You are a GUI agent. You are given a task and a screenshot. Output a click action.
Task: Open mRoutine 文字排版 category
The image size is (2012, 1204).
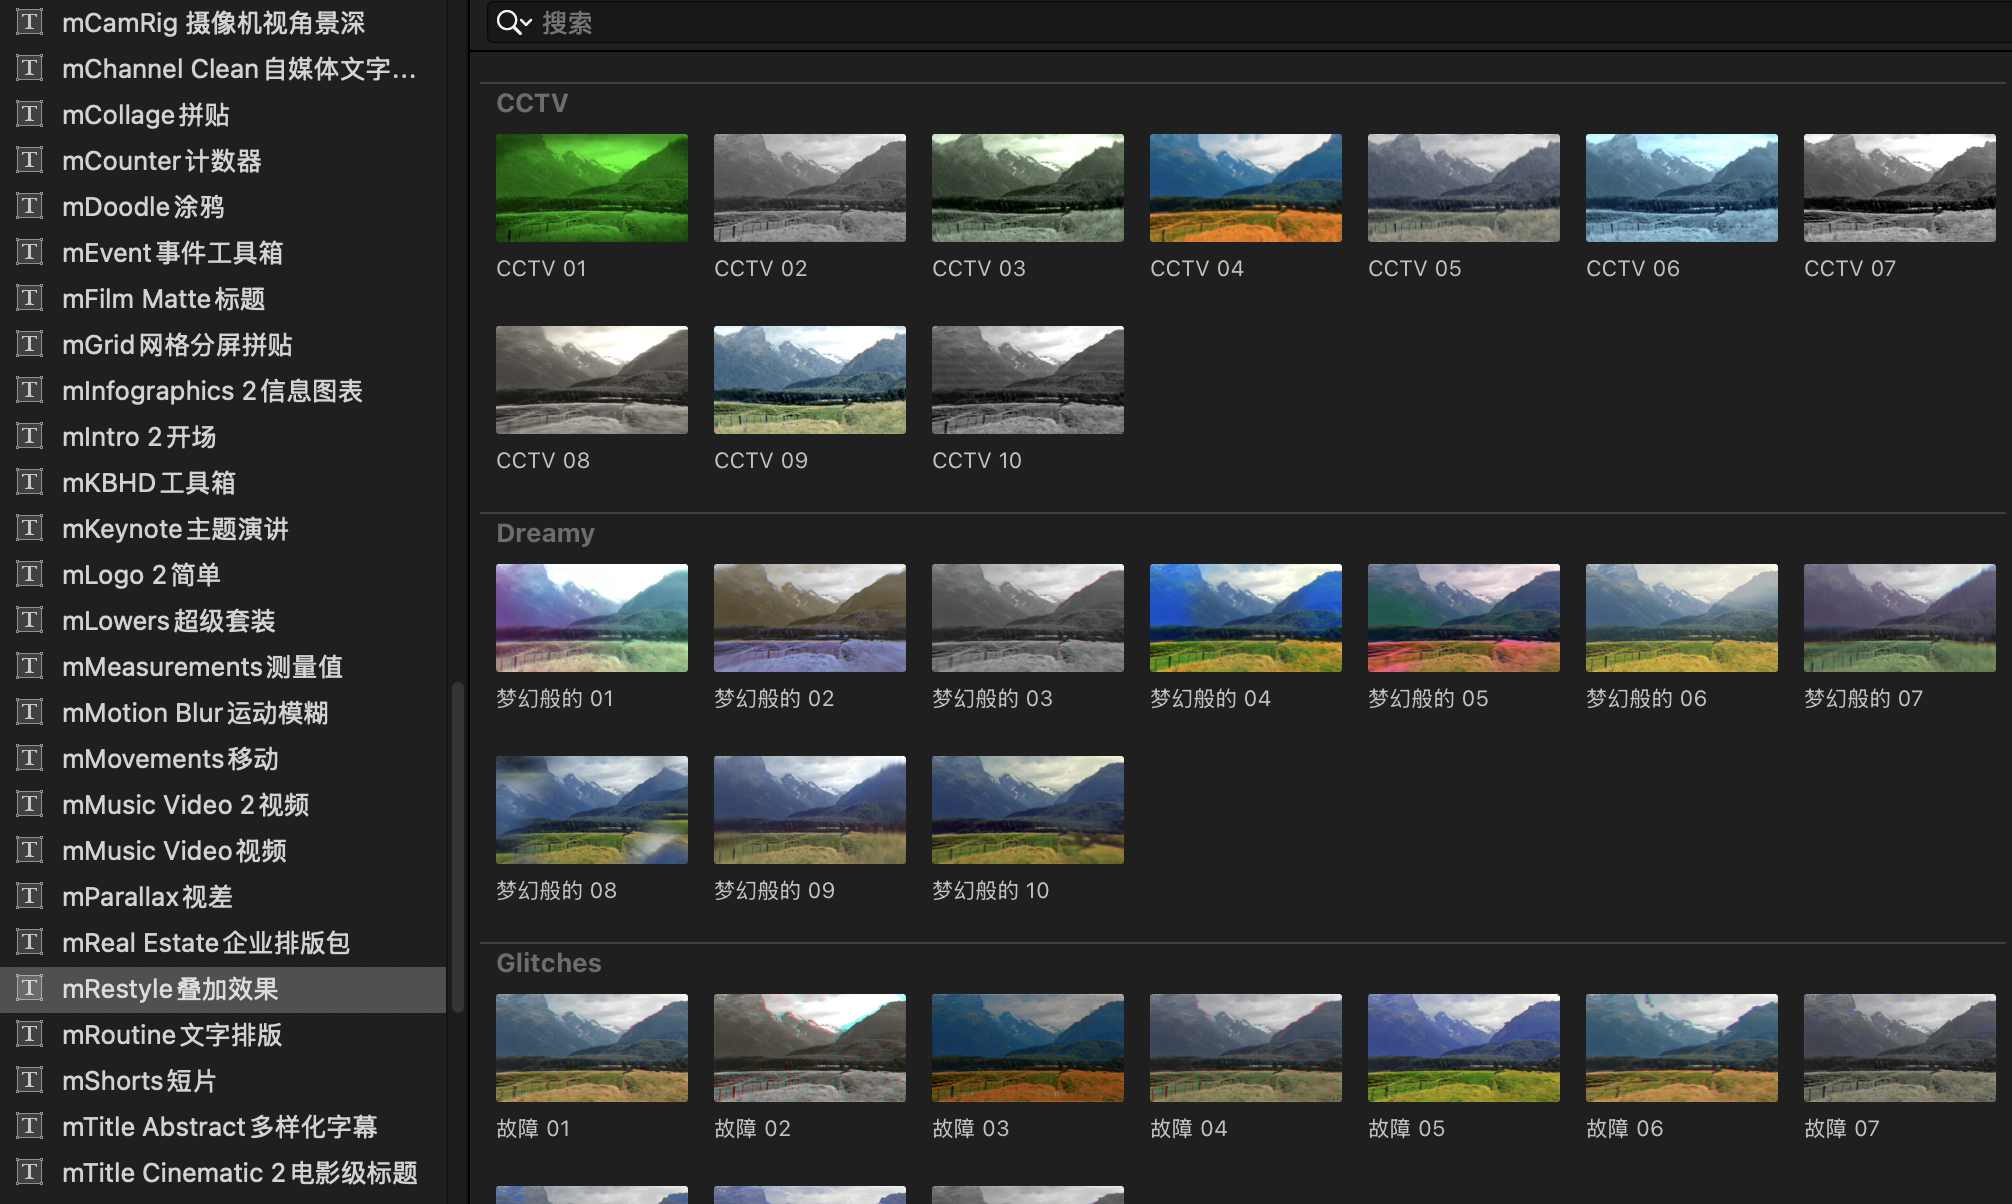click(223, 1034)
